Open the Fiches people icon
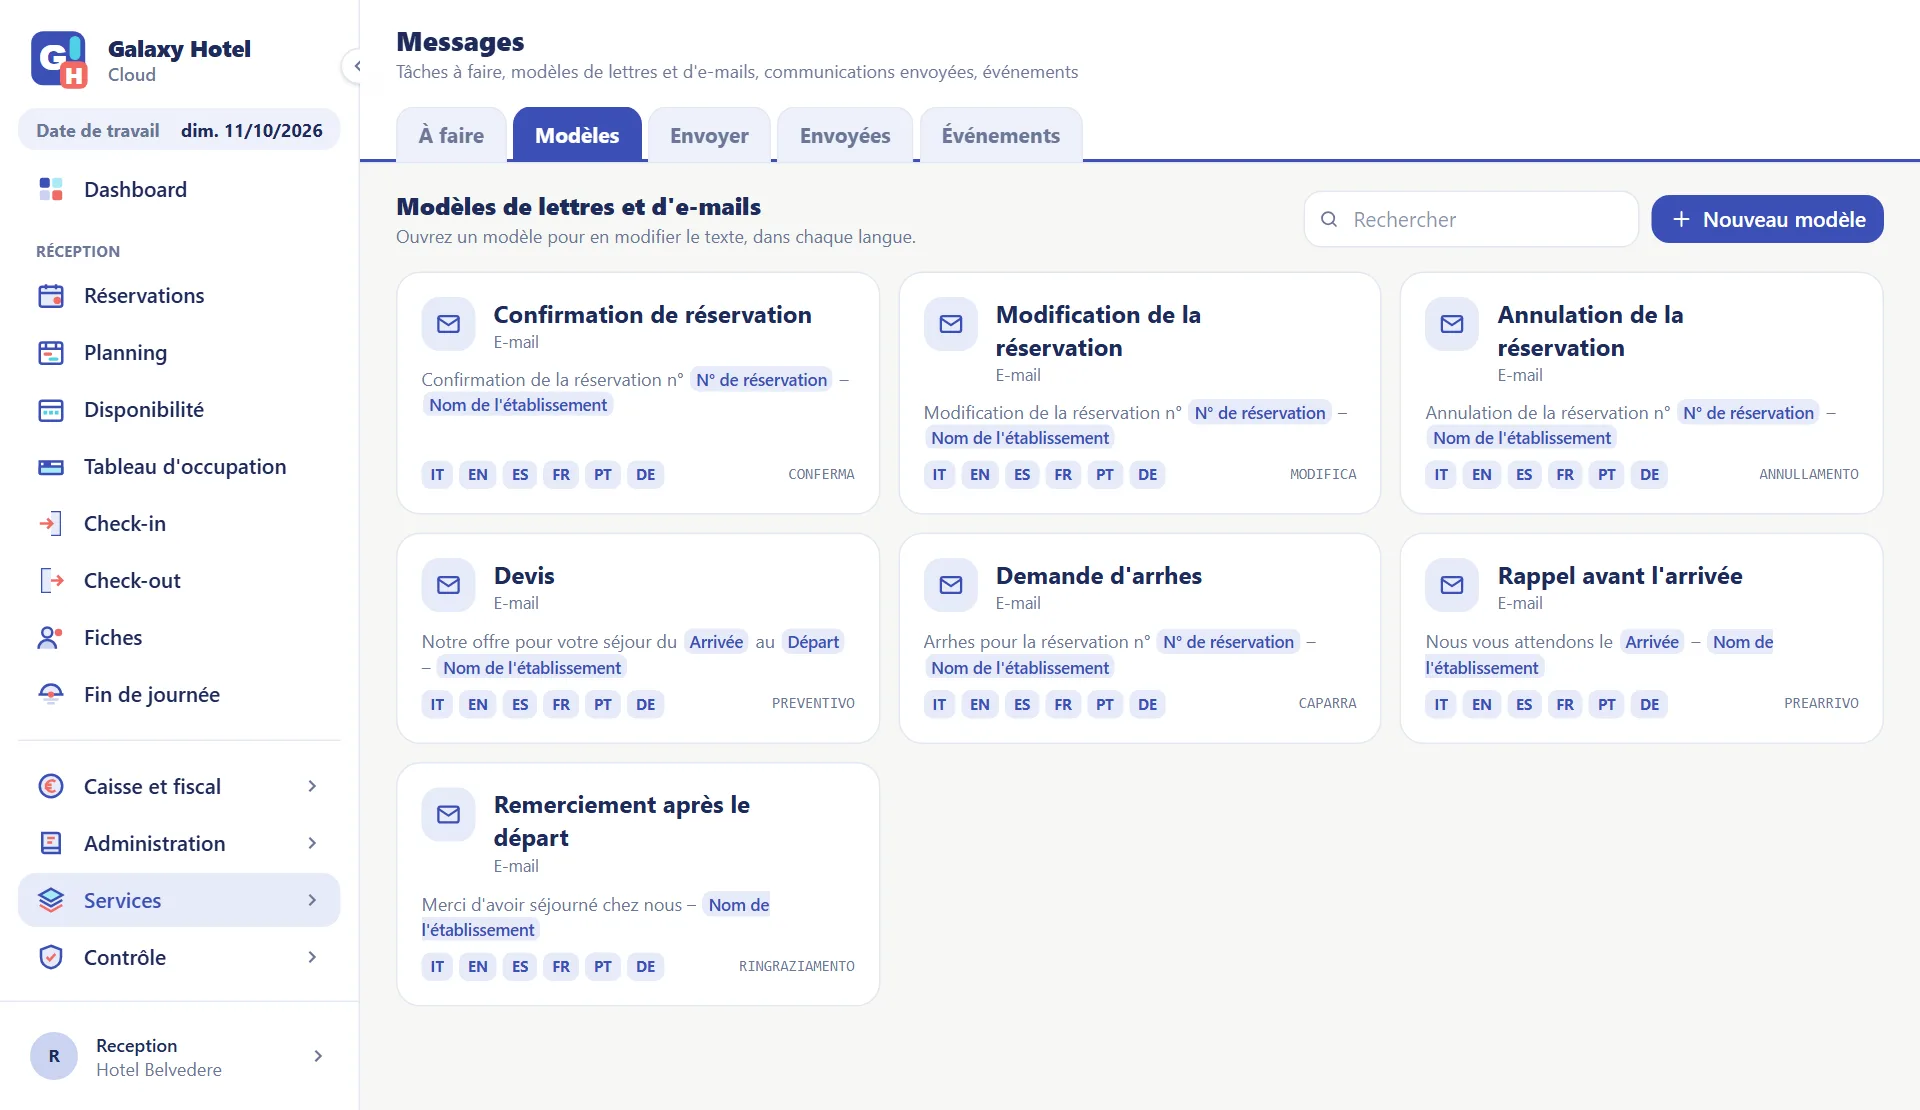The height and width of the screenshot is (1110, 1920). pos(51,638)
